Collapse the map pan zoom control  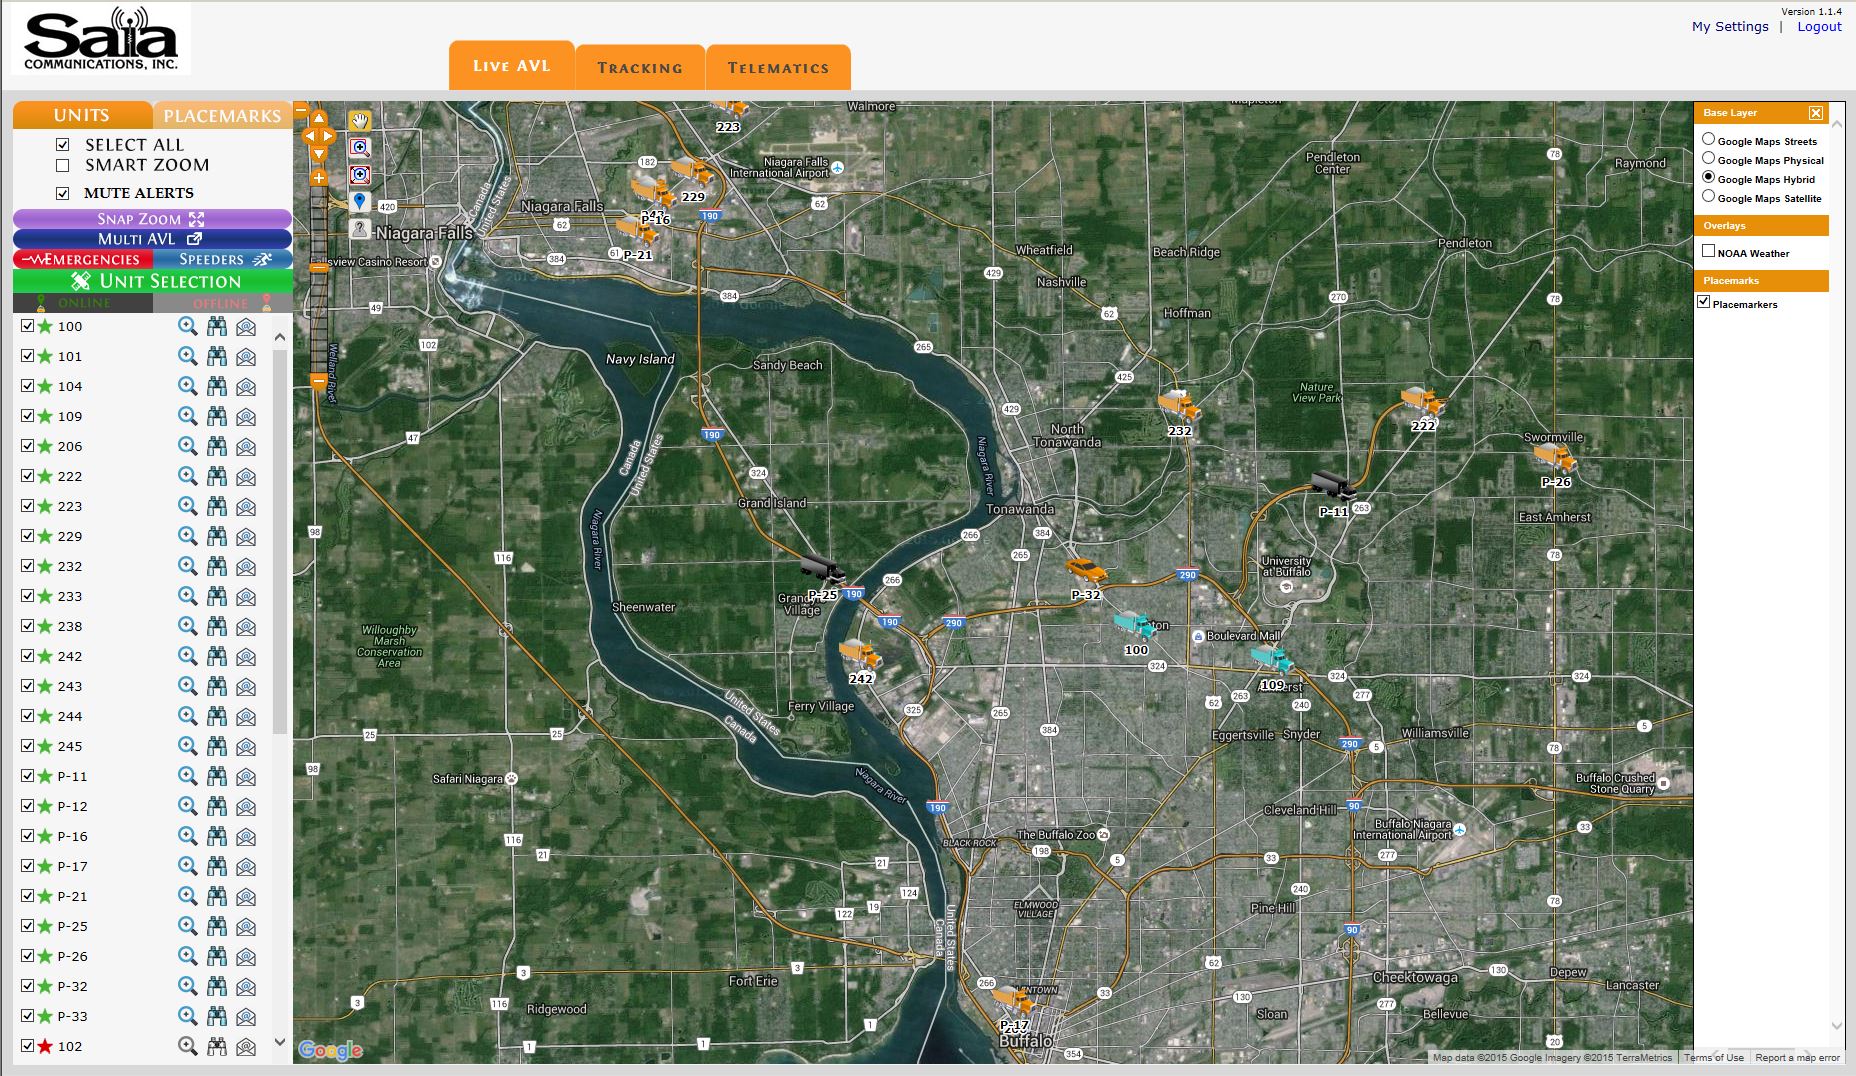coord(301,110)
